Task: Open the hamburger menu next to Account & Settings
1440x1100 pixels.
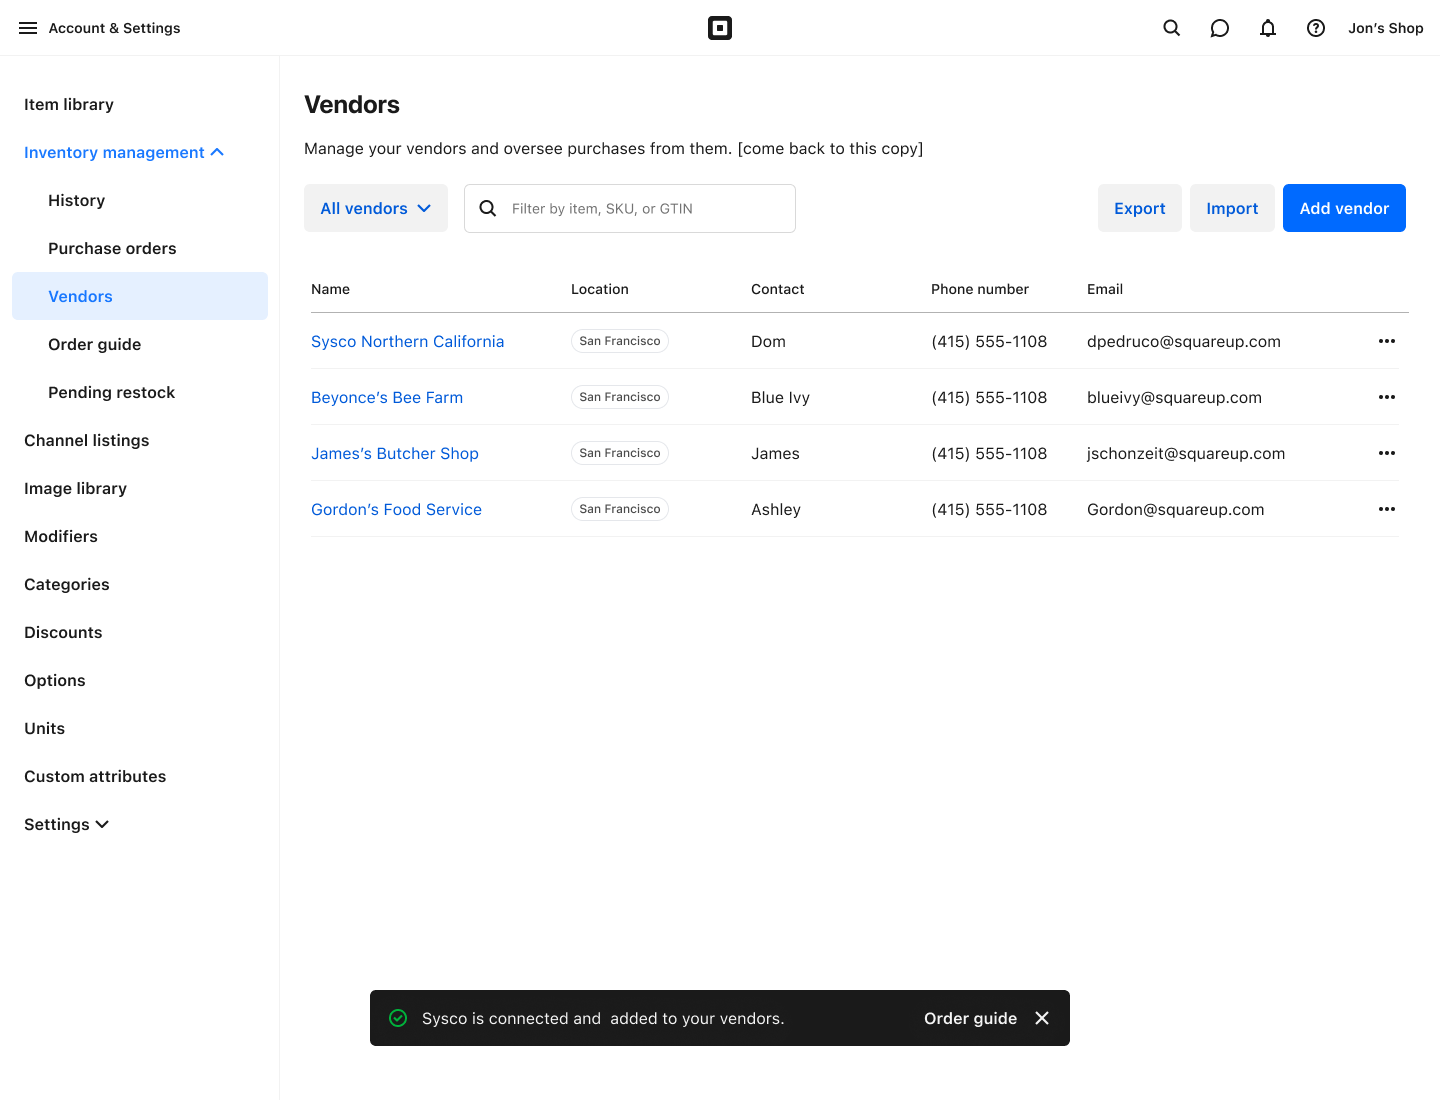Action: 28,28
